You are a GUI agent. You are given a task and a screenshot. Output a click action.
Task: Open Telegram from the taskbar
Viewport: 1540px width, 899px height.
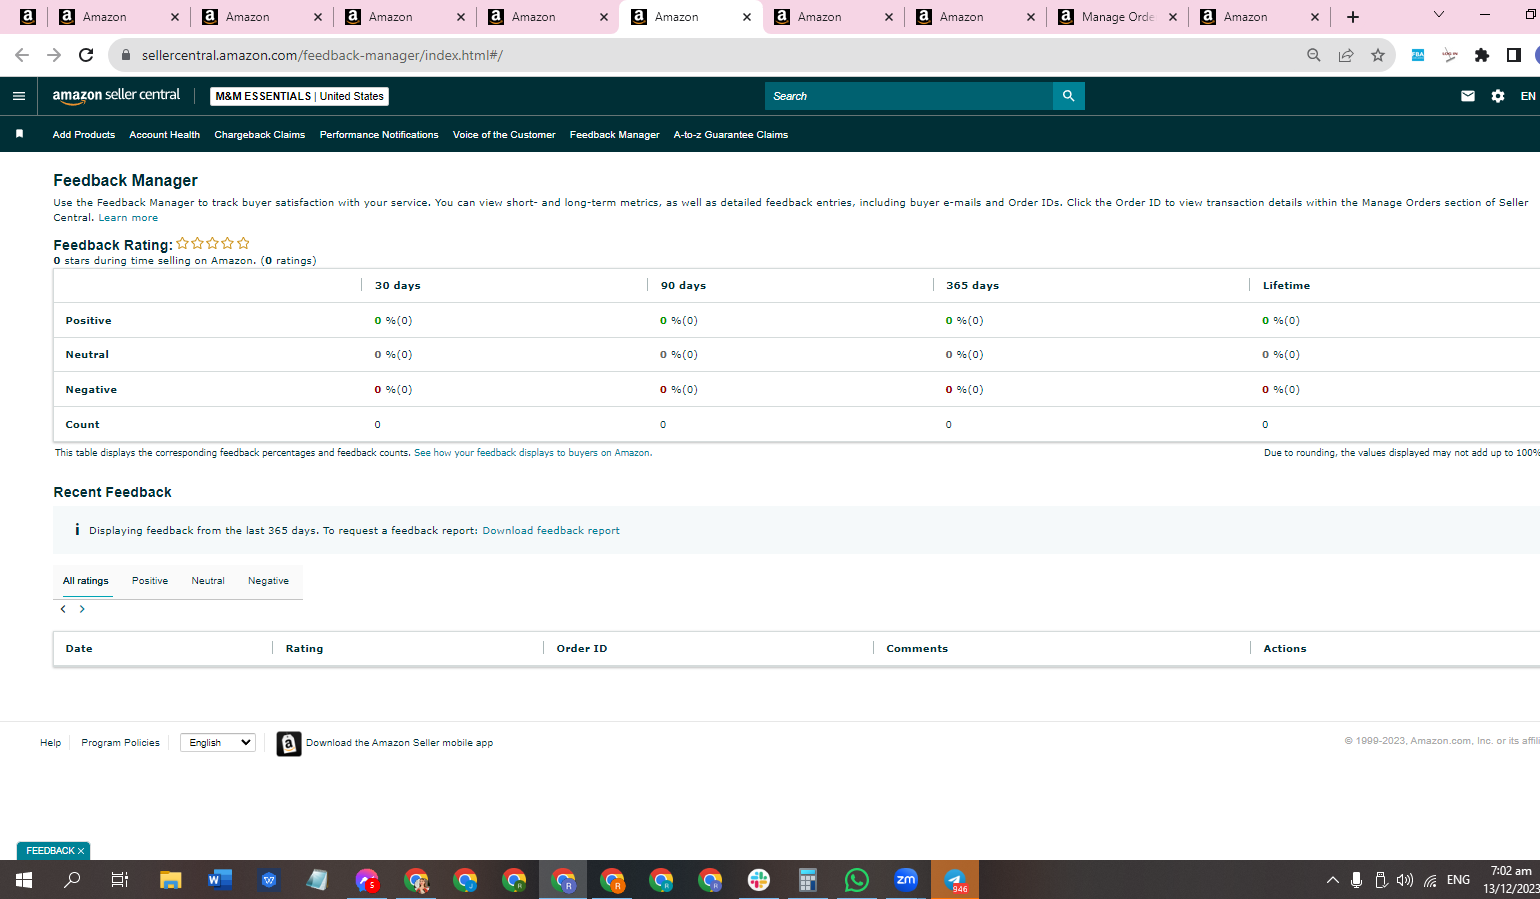(955, 880)
